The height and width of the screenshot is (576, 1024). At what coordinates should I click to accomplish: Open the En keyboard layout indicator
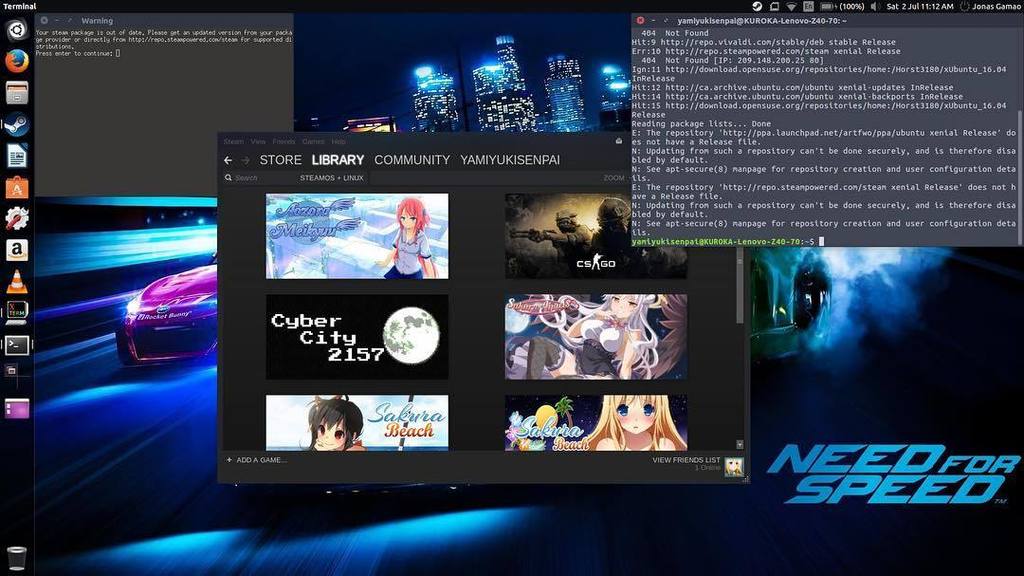click(808, 7)
